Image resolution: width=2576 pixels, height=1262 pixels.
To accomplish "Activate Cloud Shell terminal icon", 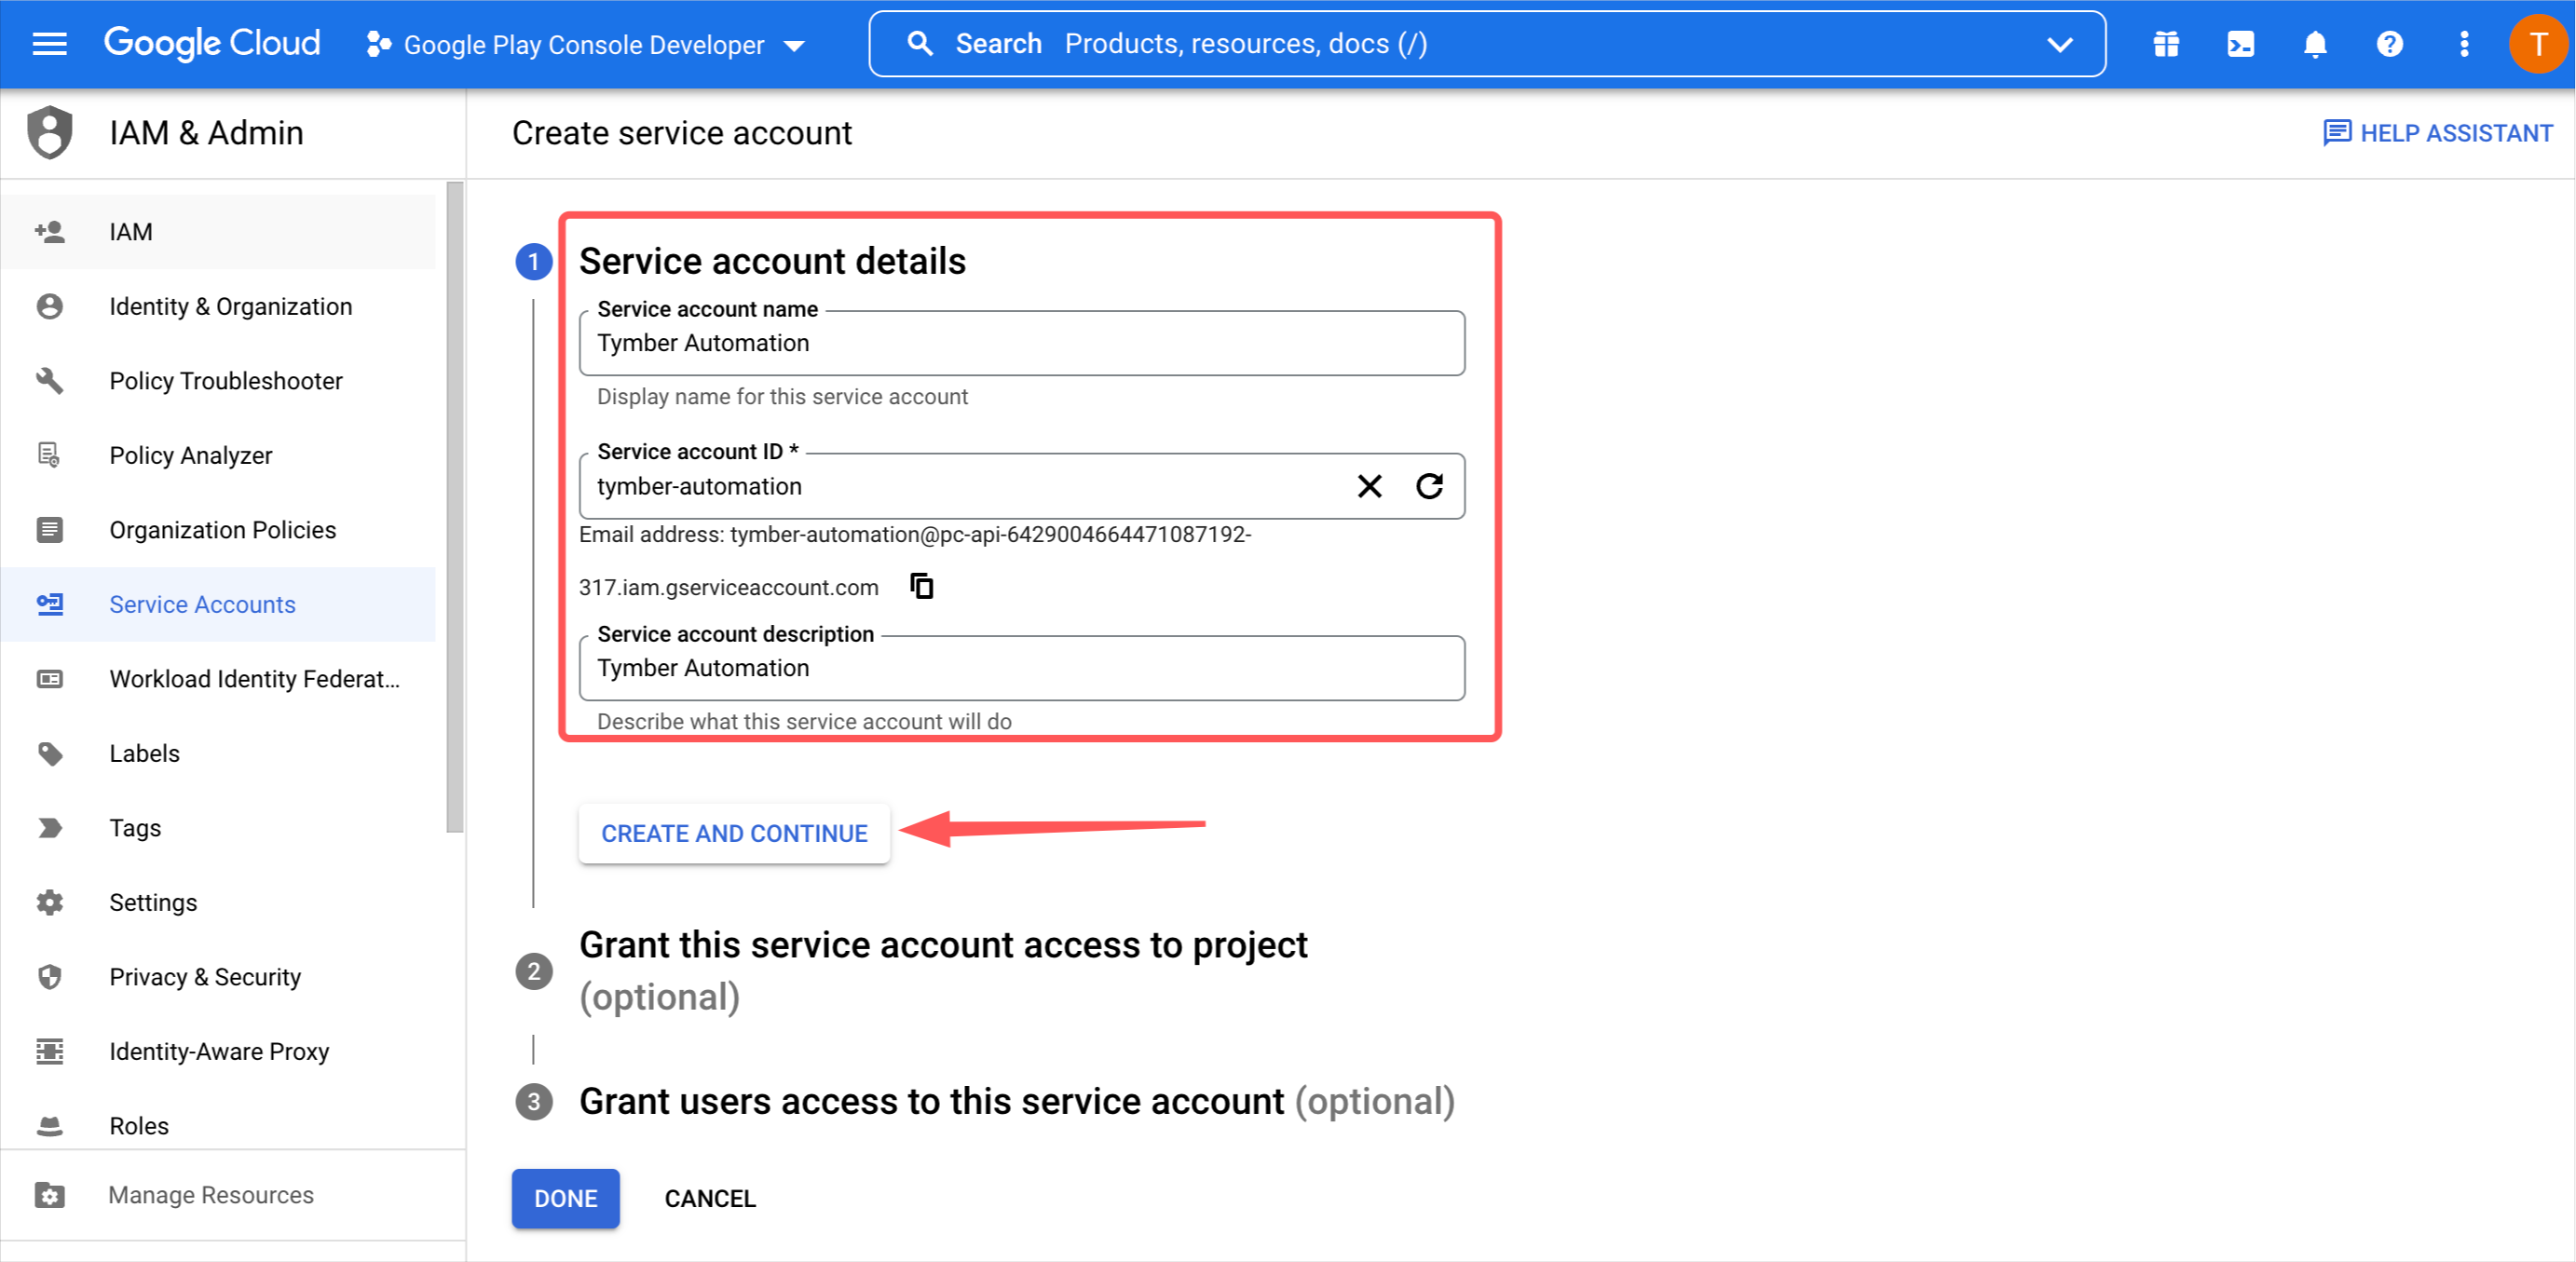I will pyautogui.click(x=2240, y=44).
